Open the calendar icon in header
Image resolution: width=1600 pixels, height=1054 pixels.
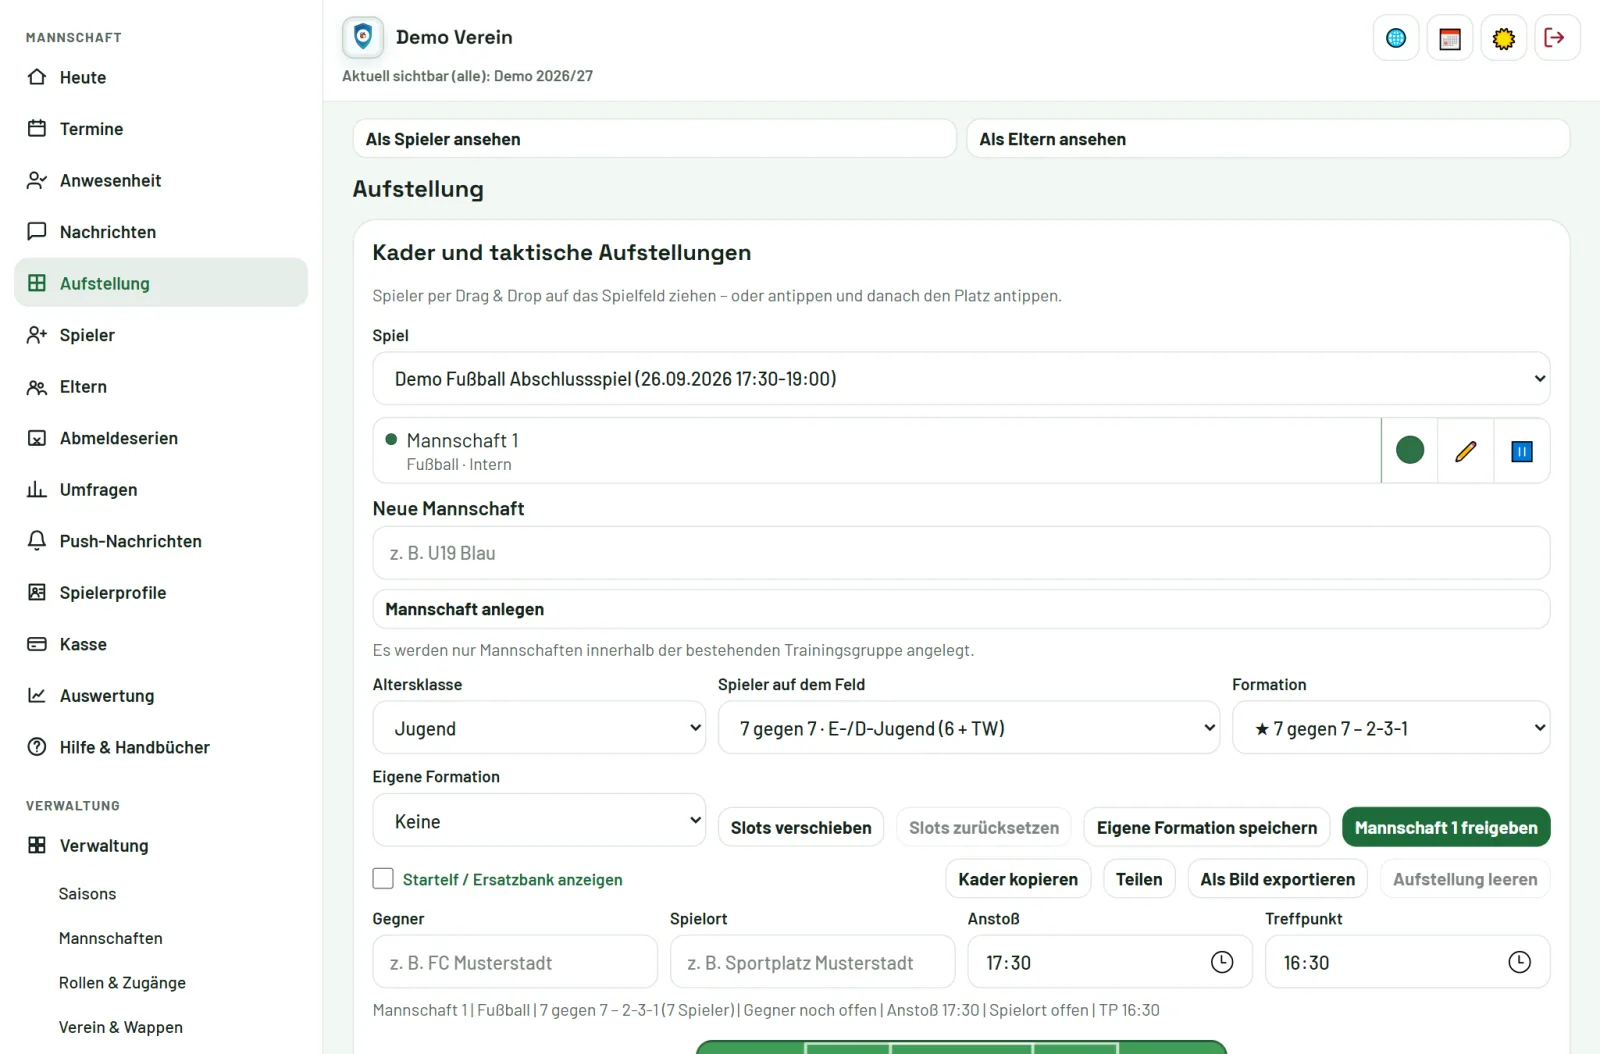1450,38
